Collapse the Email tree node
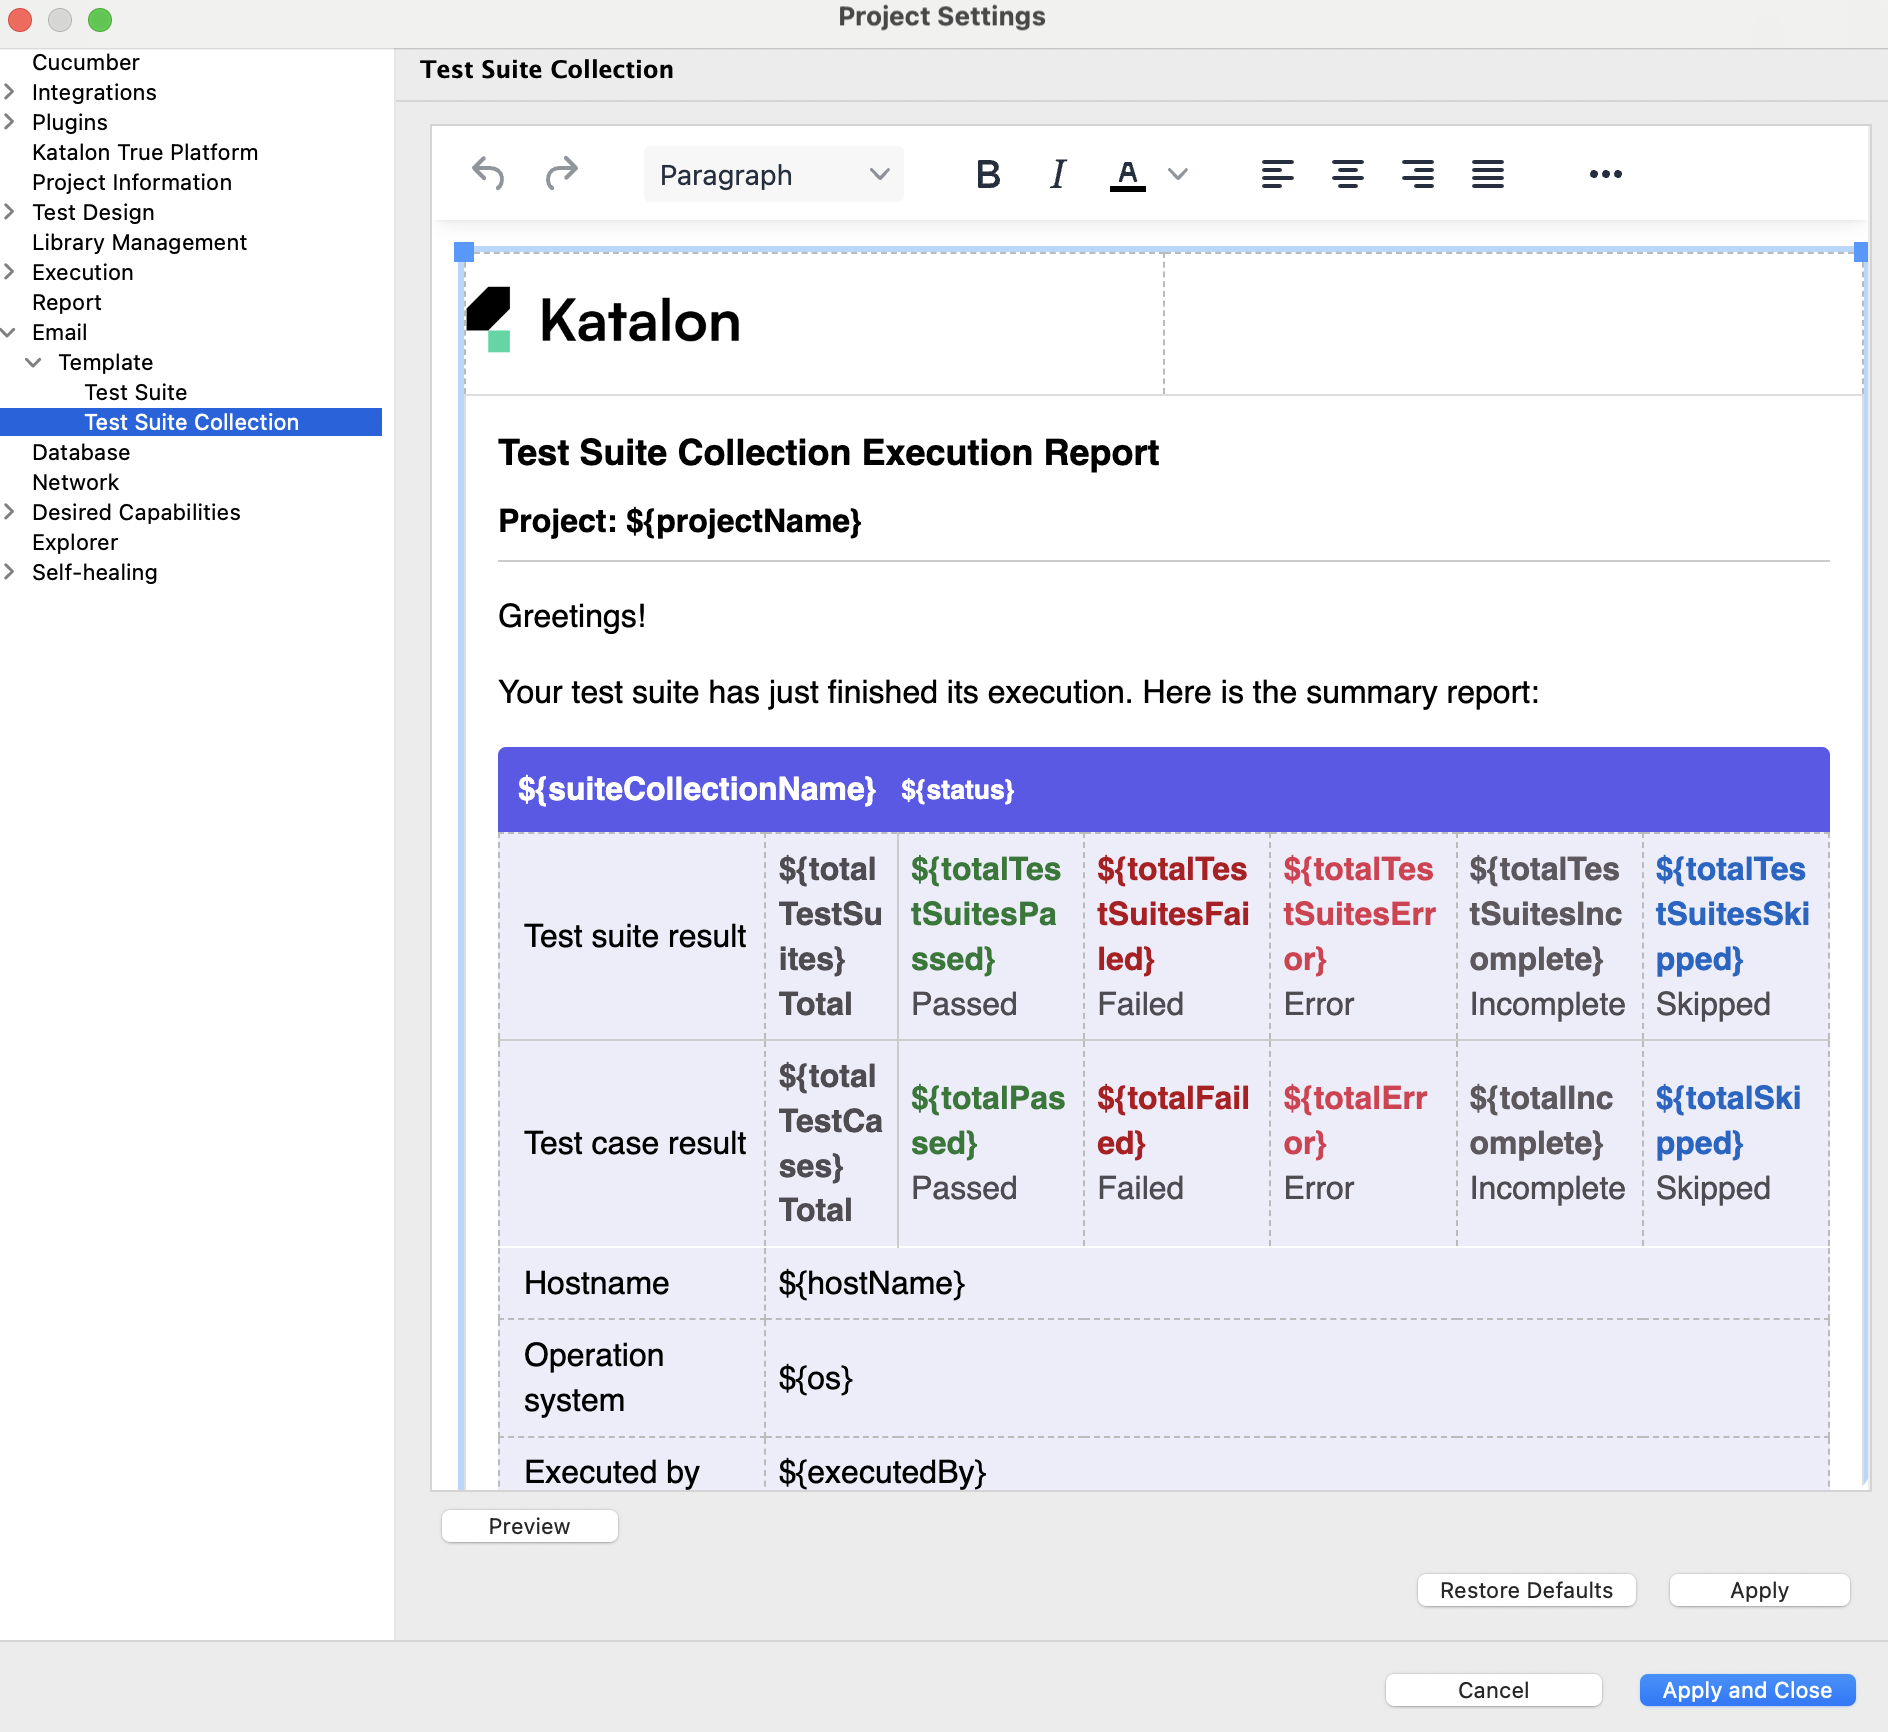This screenshot has height=1732, width=1888. pos(9,332)
